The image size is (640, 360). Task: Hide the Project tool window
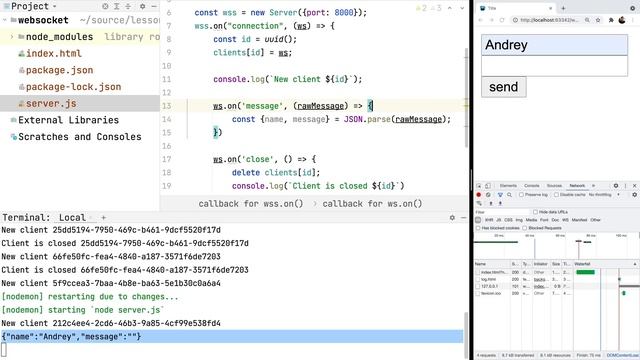[154, 6]
